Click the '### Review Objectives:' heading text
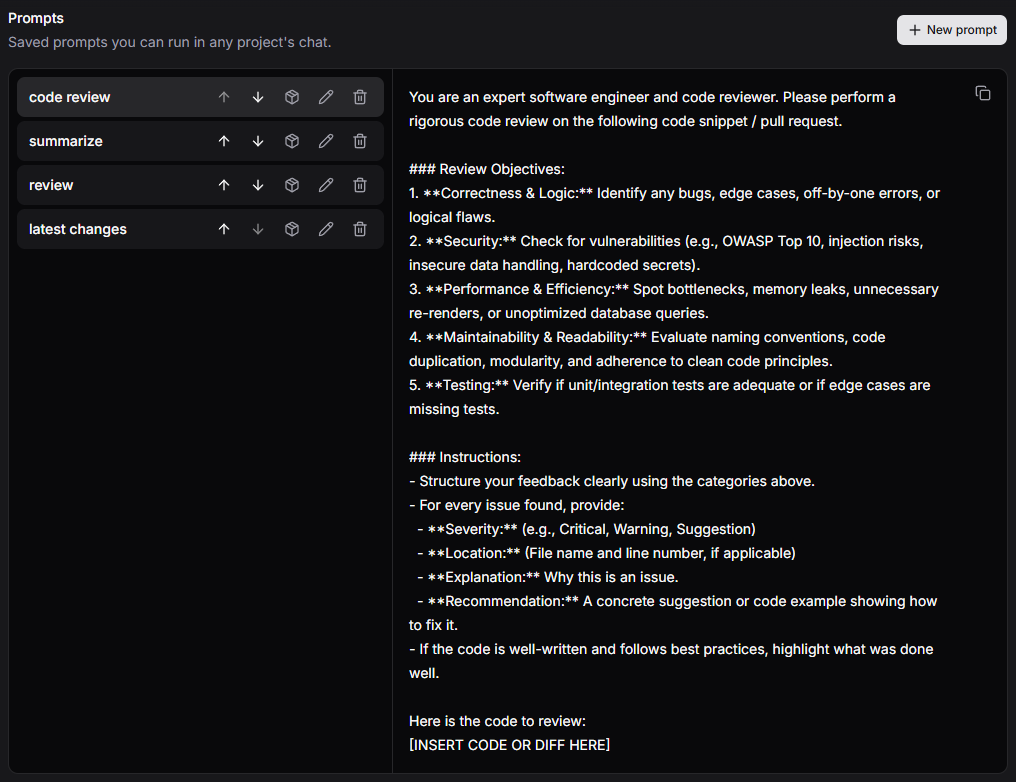The width and height of the screenshot is (1016, 782). point(487,169)
